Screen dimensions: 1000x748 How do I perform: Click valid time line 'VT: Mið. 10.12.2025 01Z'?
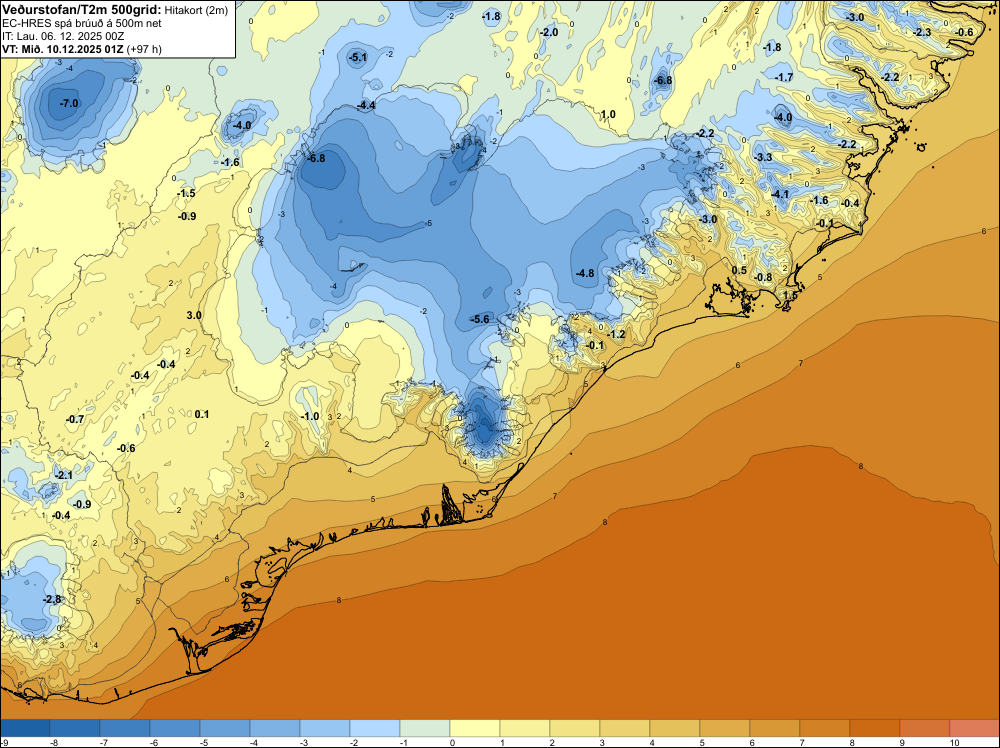click(64, 49)
